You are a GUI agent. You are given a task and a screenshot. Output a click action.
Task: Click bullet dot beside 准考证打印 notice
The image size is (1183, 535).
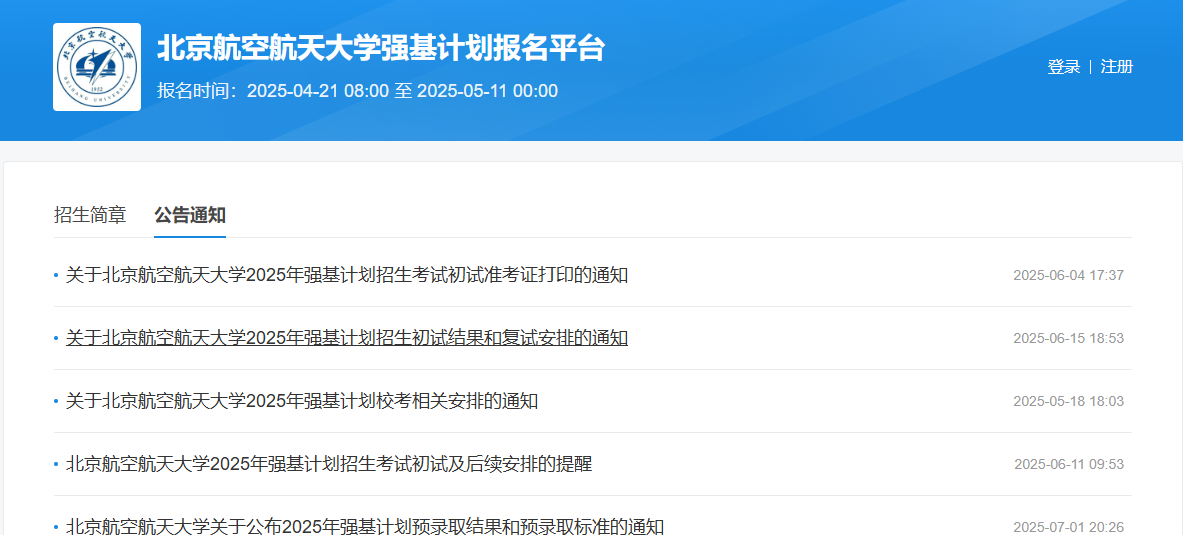pos(56,275)
